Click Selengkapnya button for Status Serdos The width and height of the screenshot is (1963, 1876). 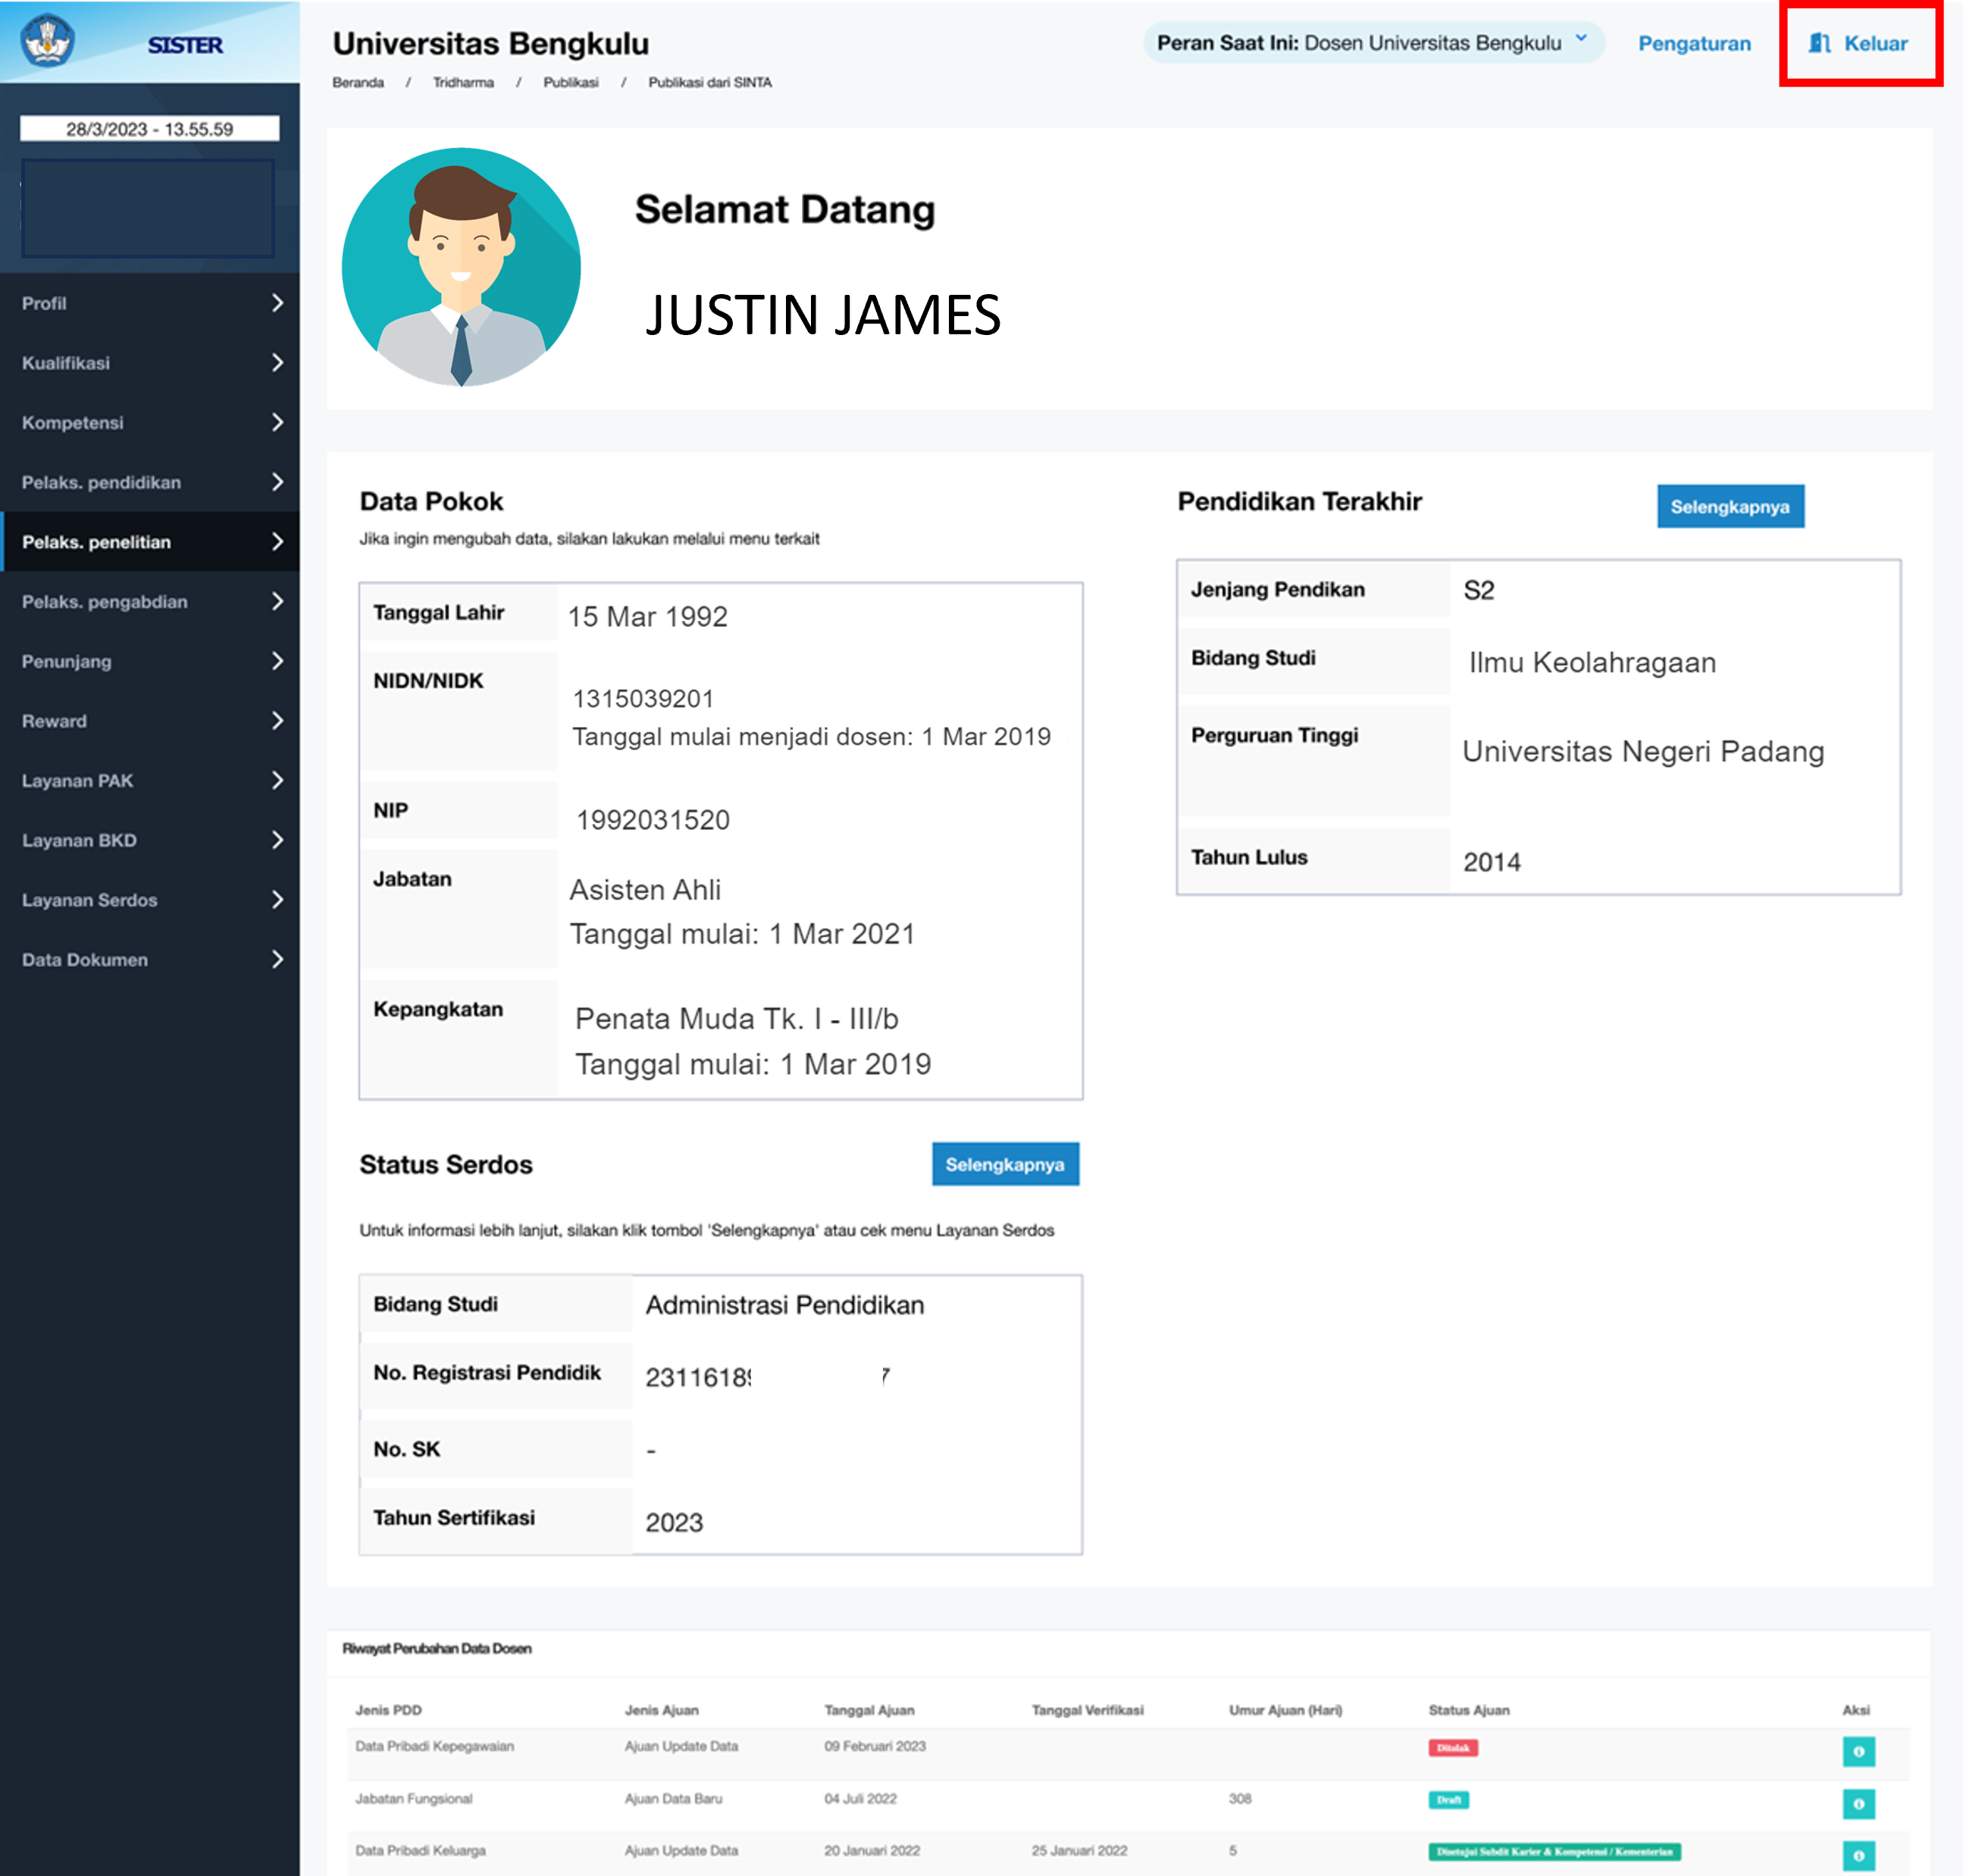click(1005, 1164)
